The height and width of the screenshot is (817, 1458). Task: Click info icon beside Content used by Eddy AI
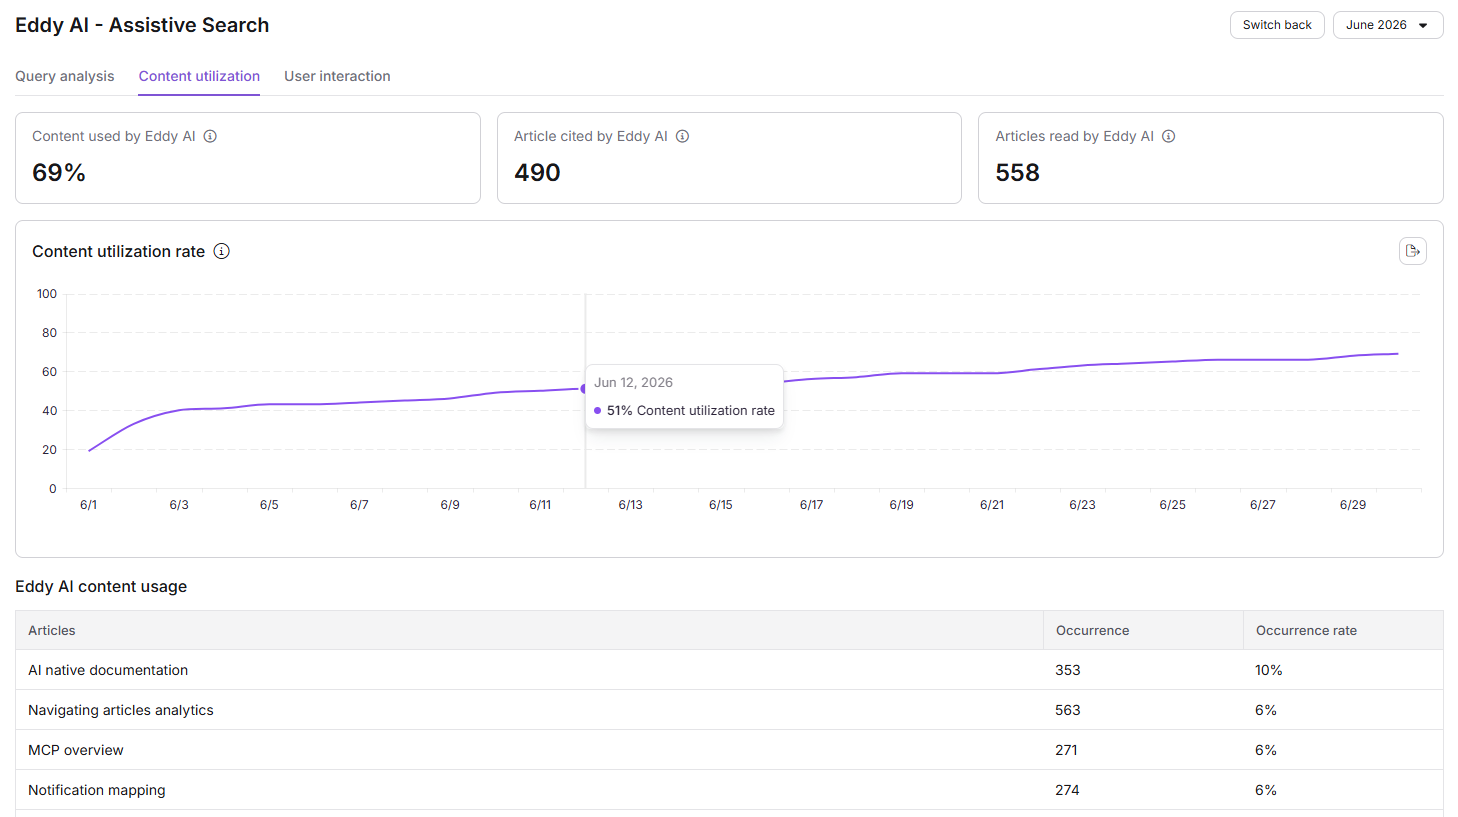pyautogui.click(x=210, y=136)
